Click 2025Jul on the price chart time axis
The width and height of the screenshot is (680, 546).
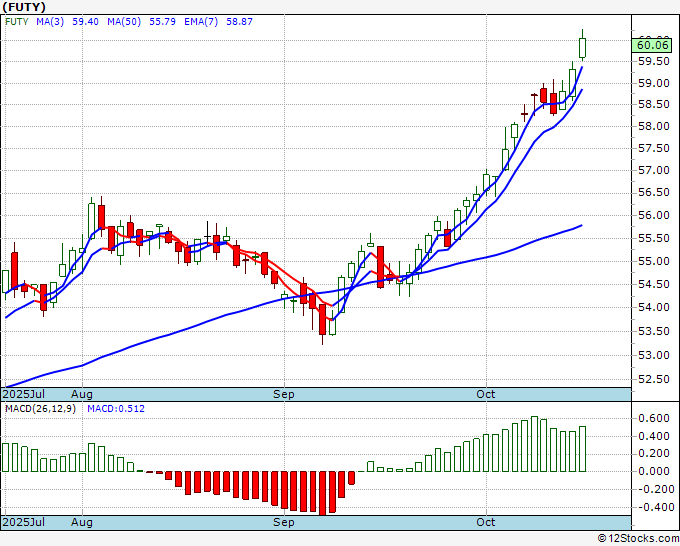pos(24,394)
